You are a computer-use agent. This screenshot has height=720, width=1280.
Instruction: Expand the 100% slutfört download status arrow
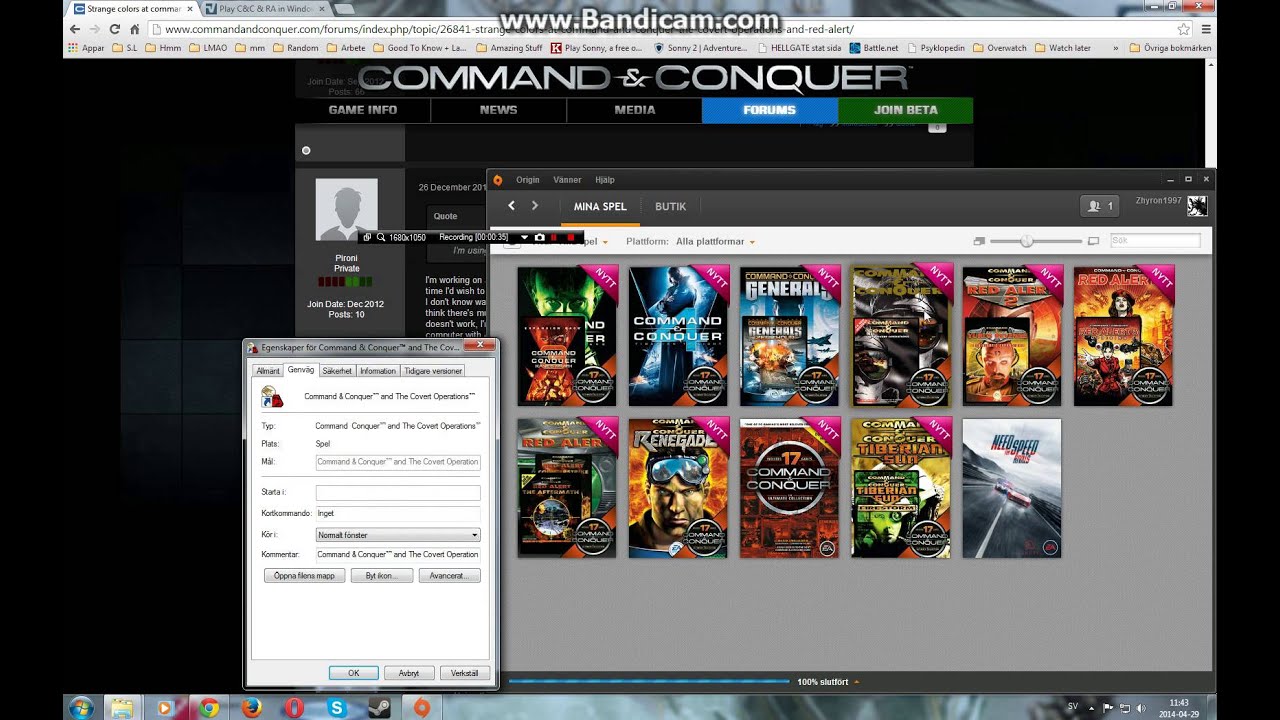pos(856,682)
